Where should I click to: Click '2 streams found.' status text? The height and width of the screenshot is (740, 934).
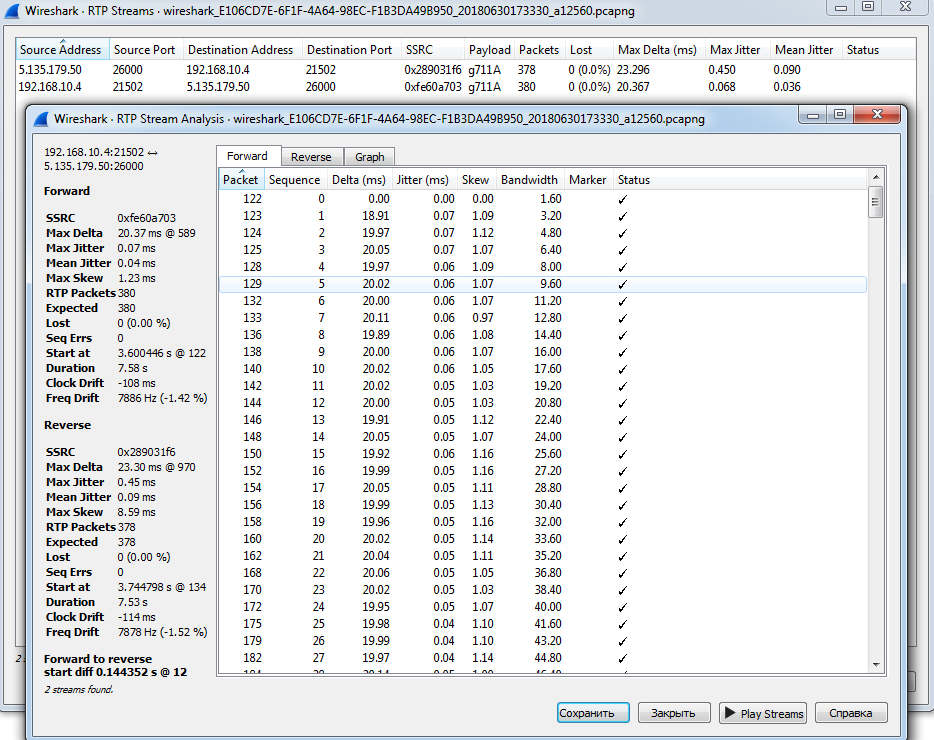pyautogui.click(x=79, y=689)
